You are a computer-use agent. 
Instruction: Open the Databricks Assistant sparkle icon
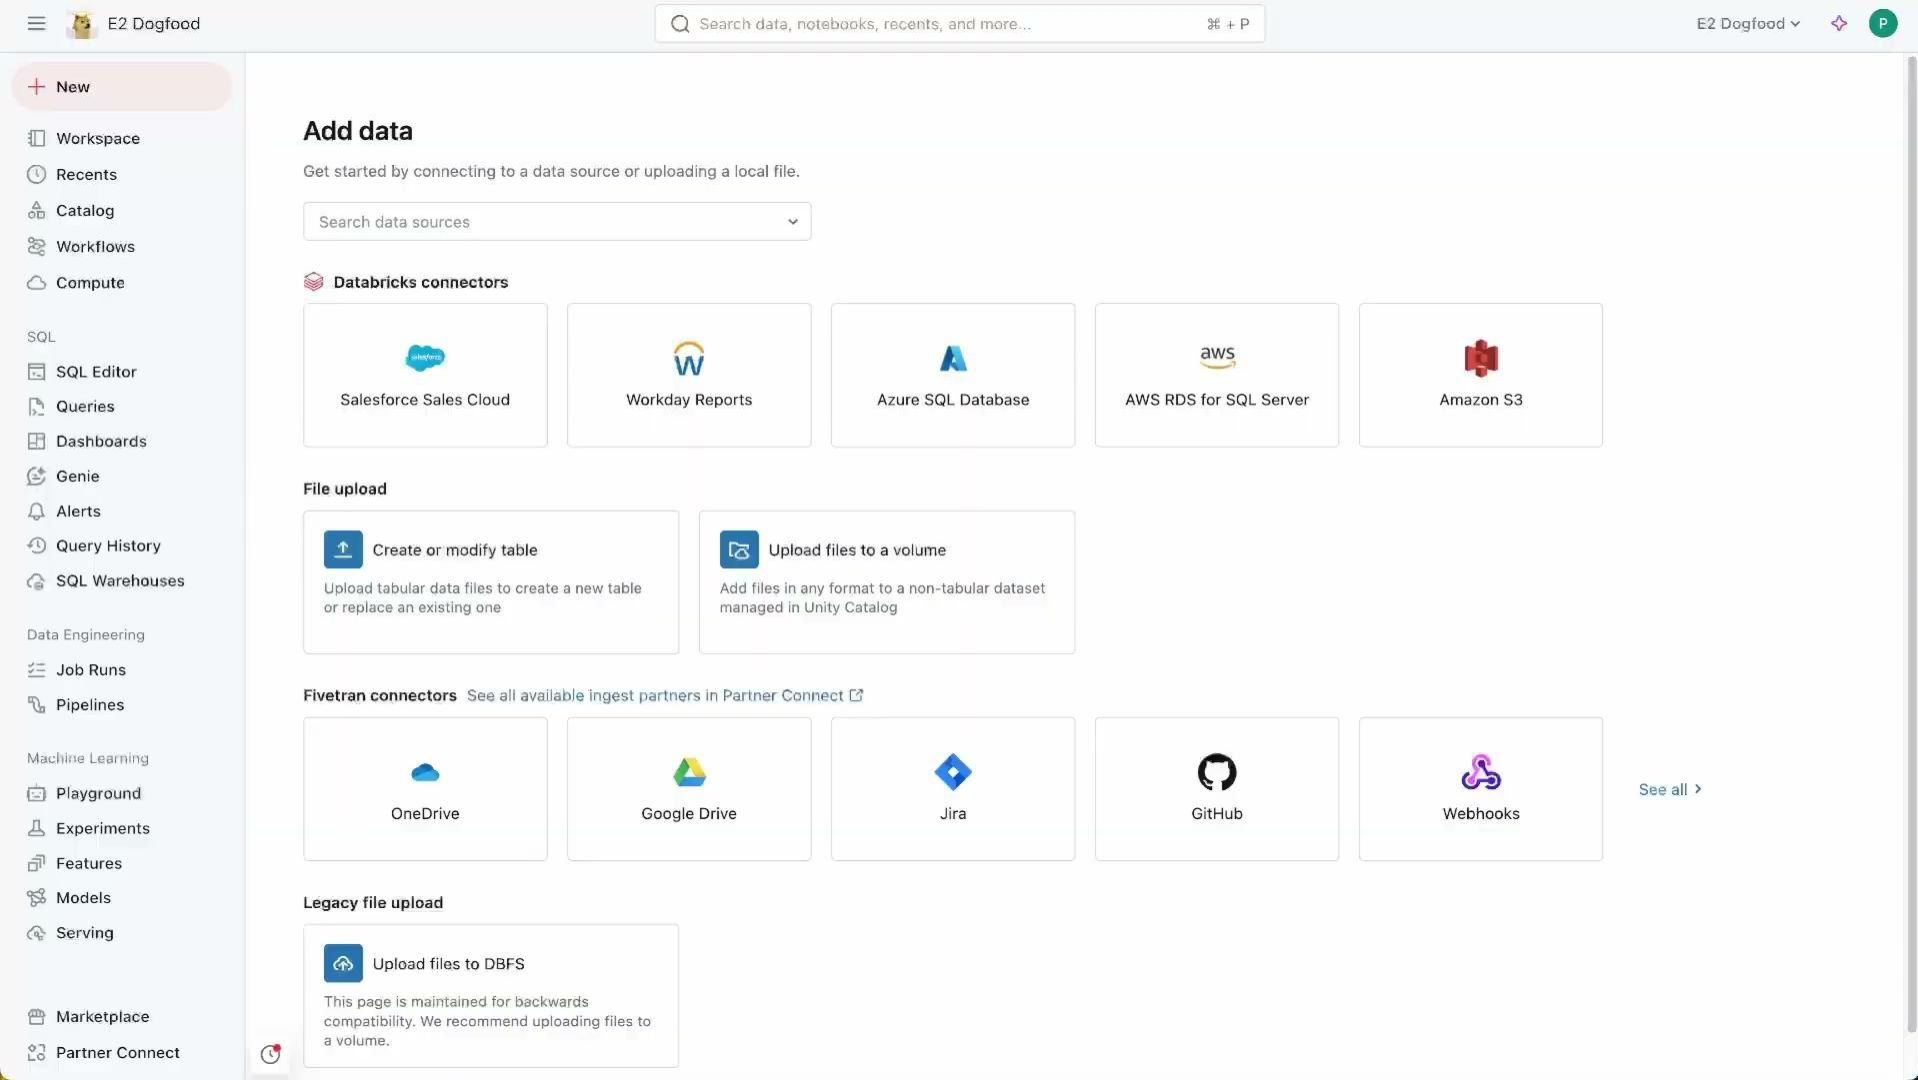[1839, 23]
